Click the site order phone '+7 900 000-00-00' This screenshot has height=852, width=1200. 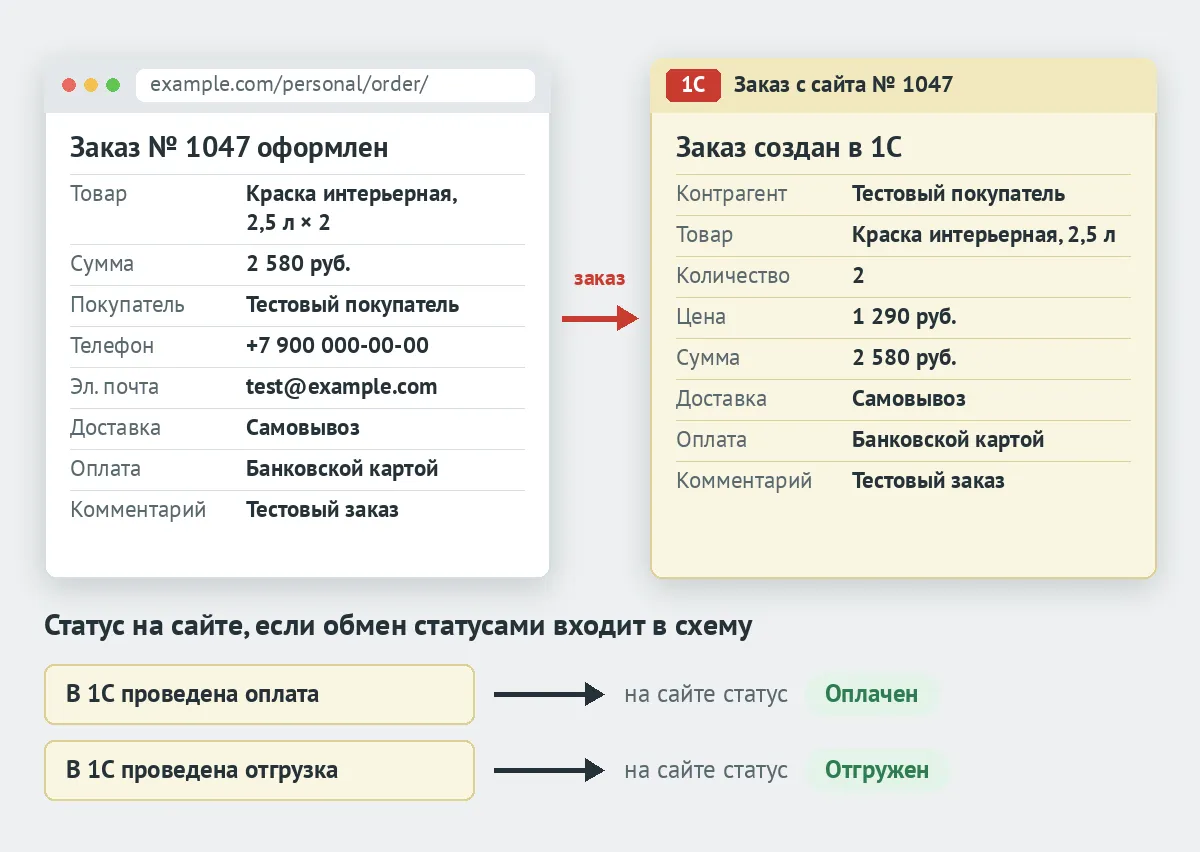pos(337,346)
